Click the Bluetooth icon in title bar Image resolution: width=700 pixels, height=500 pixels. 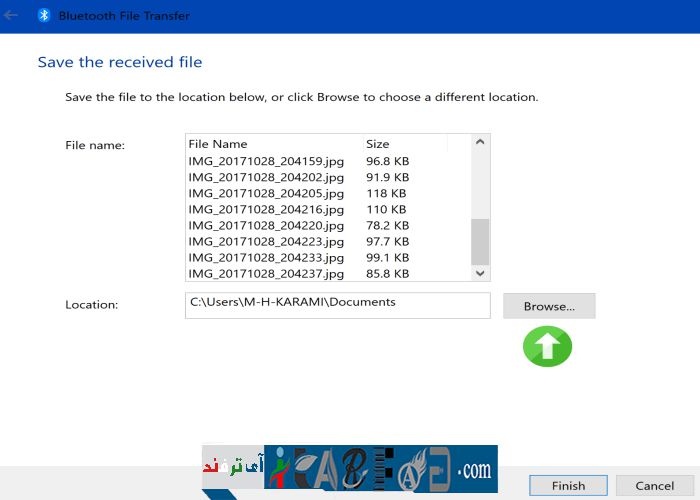(x=44, y=16)
